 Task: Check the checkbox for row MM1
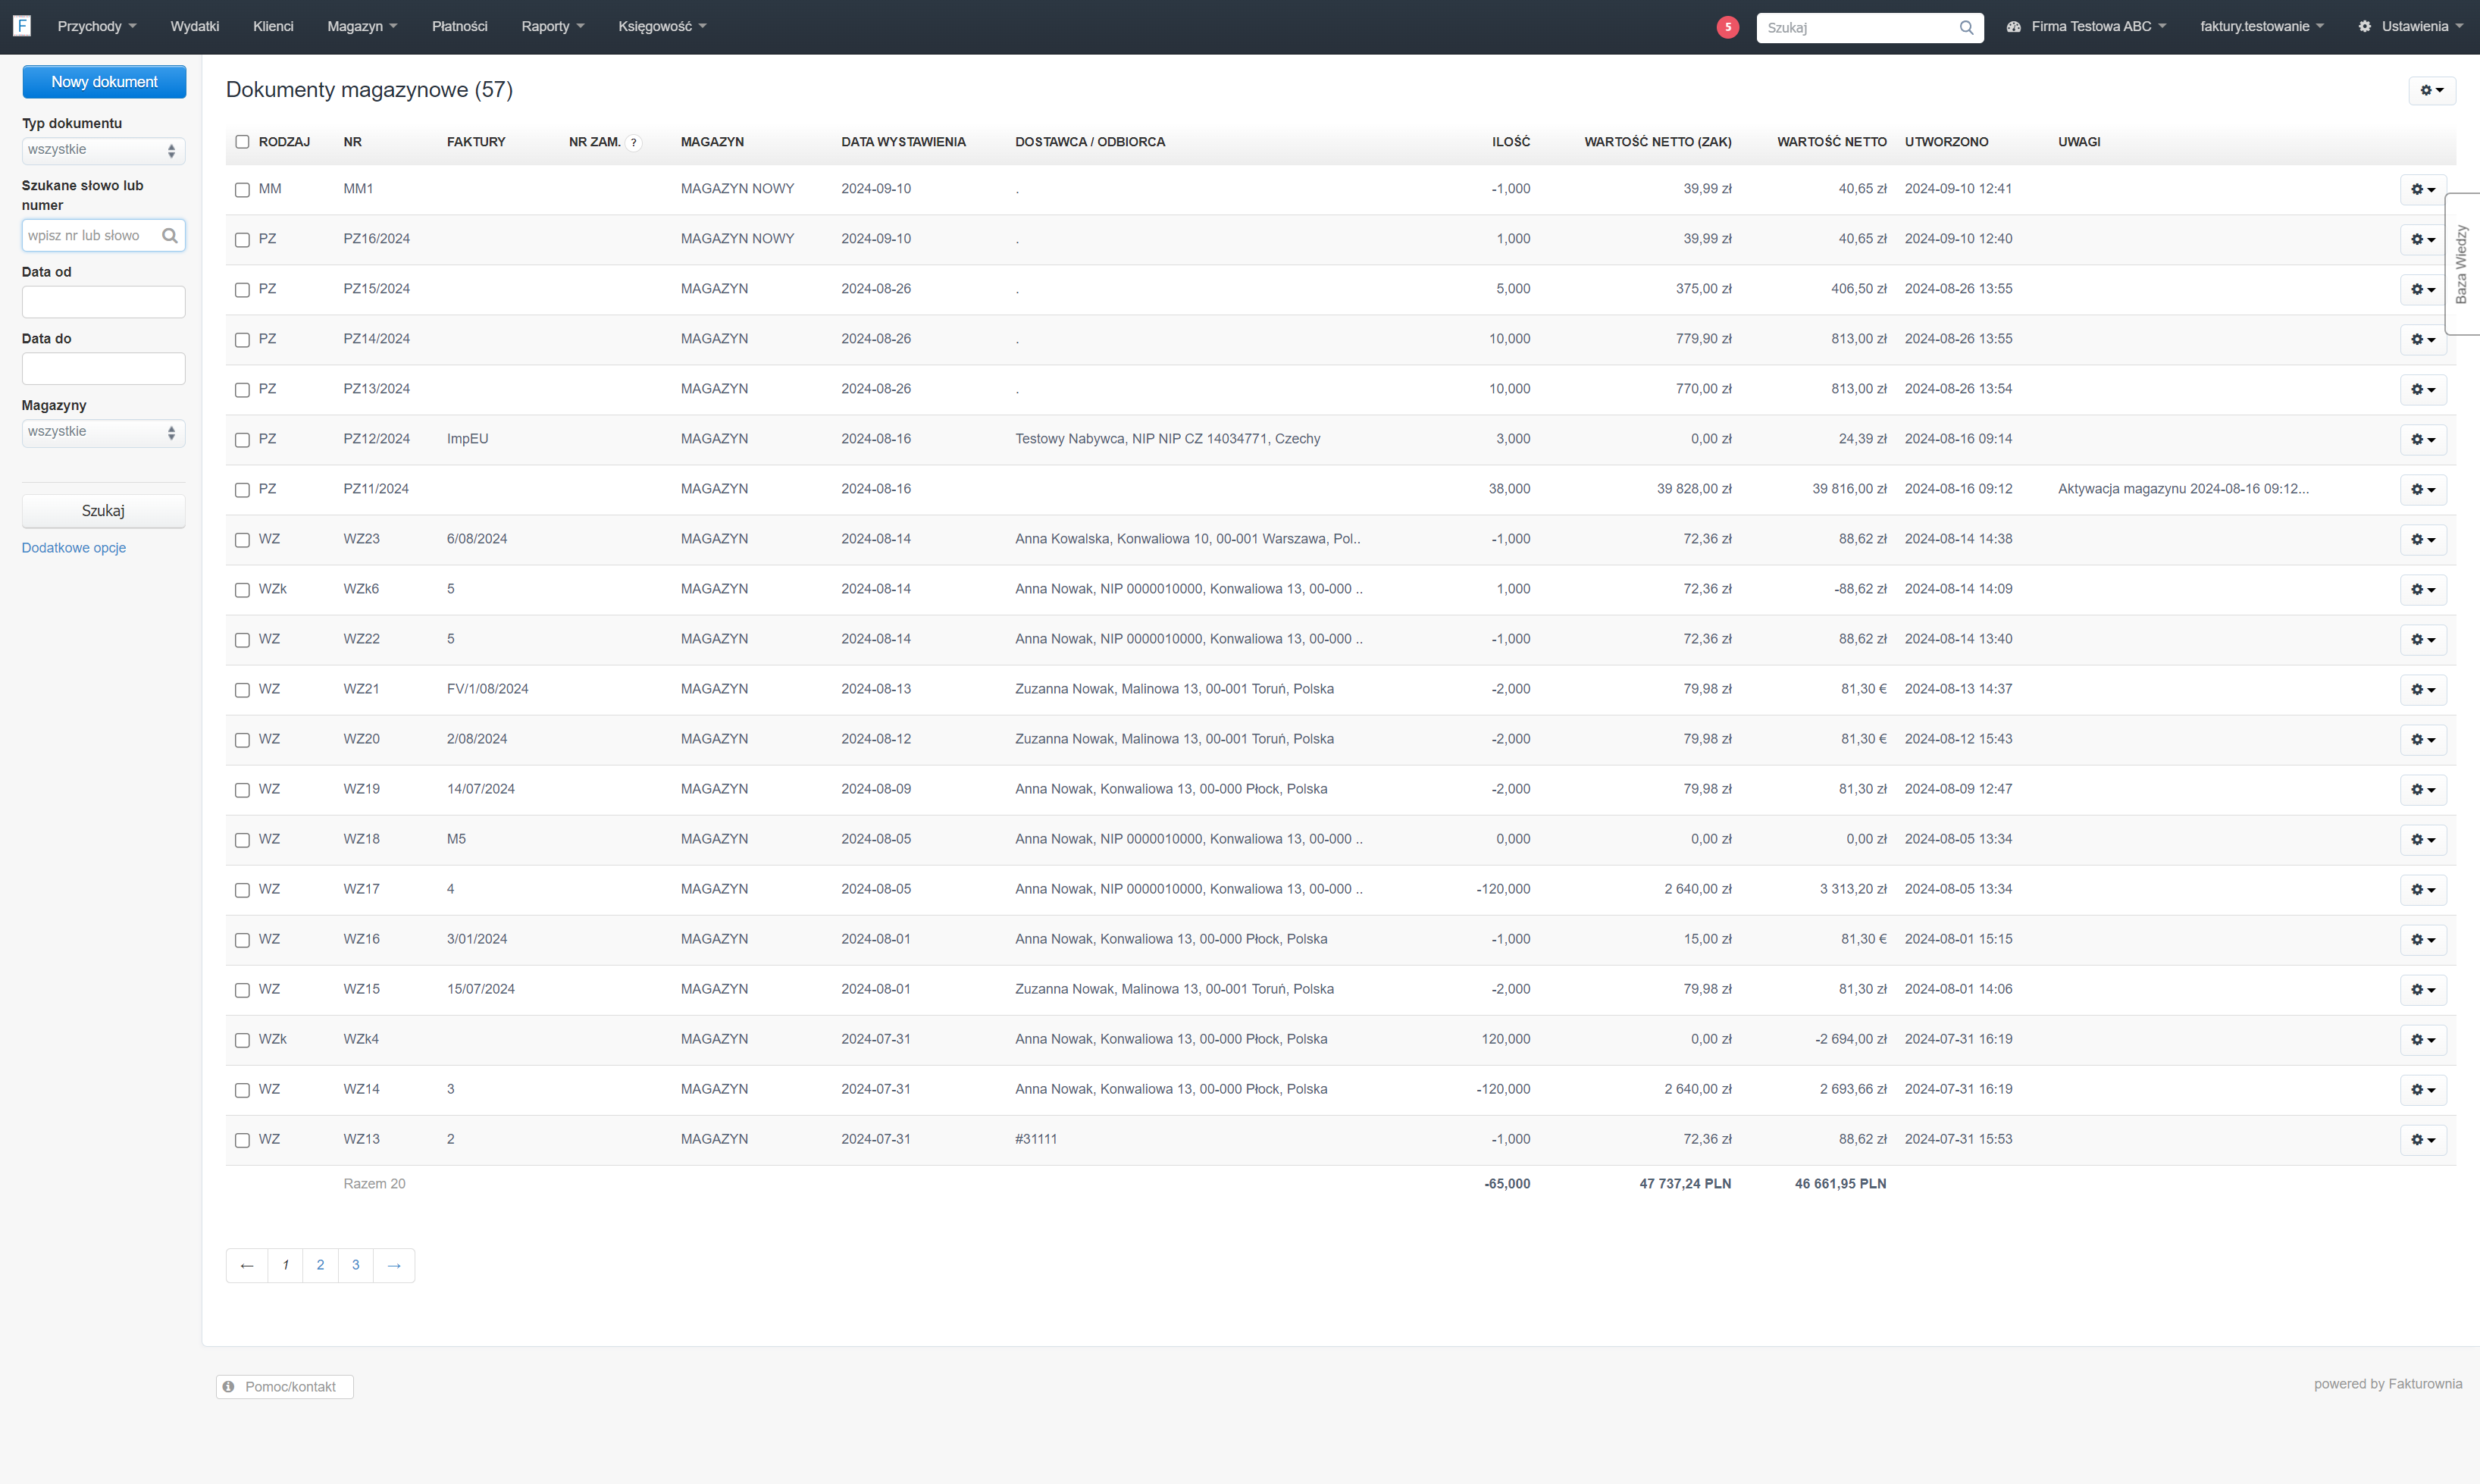click(x=242, y=190)
